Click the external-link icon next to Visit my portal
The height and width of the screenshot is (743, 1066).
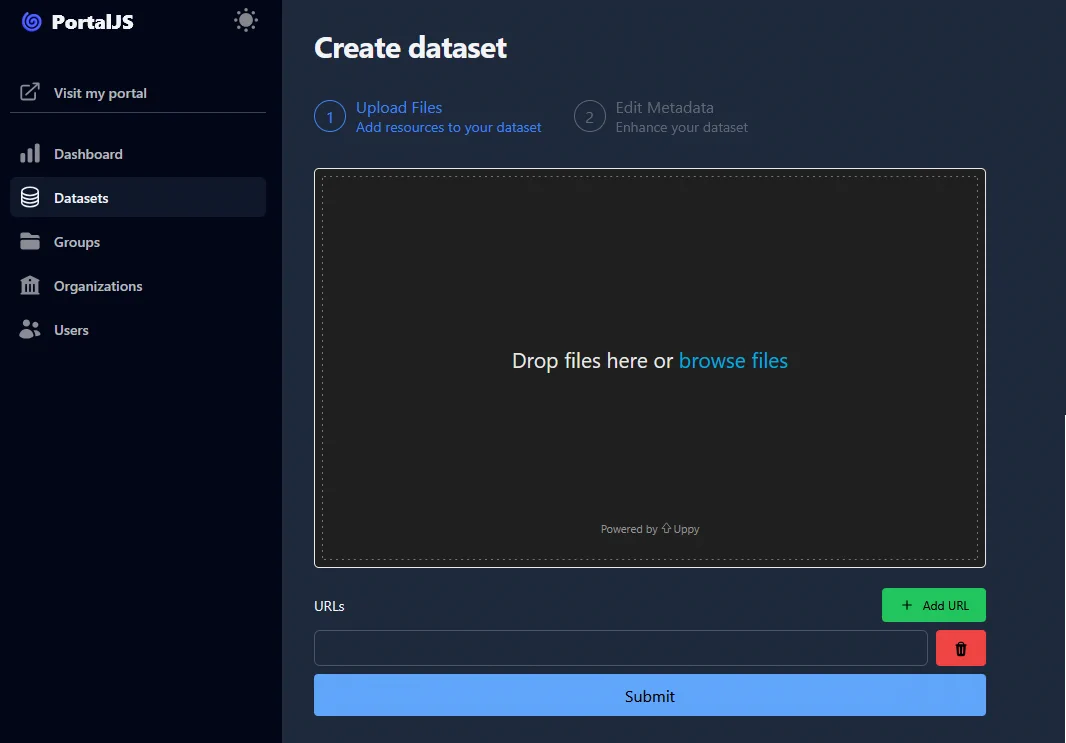point(28,92)
